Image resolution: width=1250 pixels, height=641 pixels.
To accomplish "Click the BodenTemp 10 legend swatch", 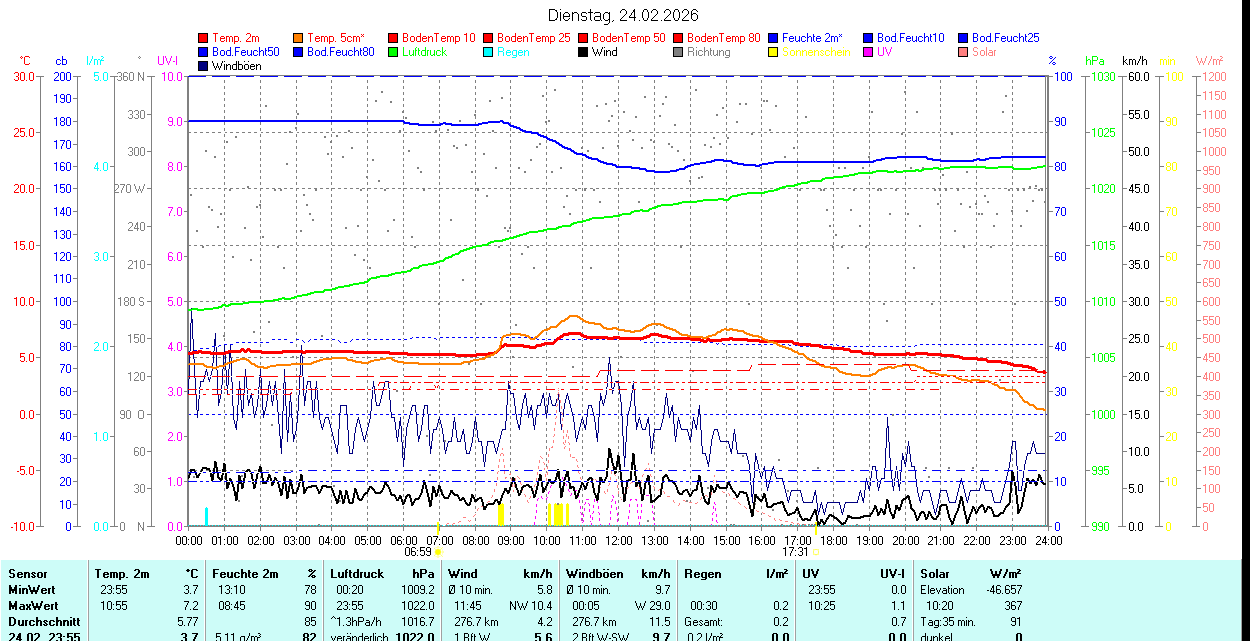I will [393, 38].
